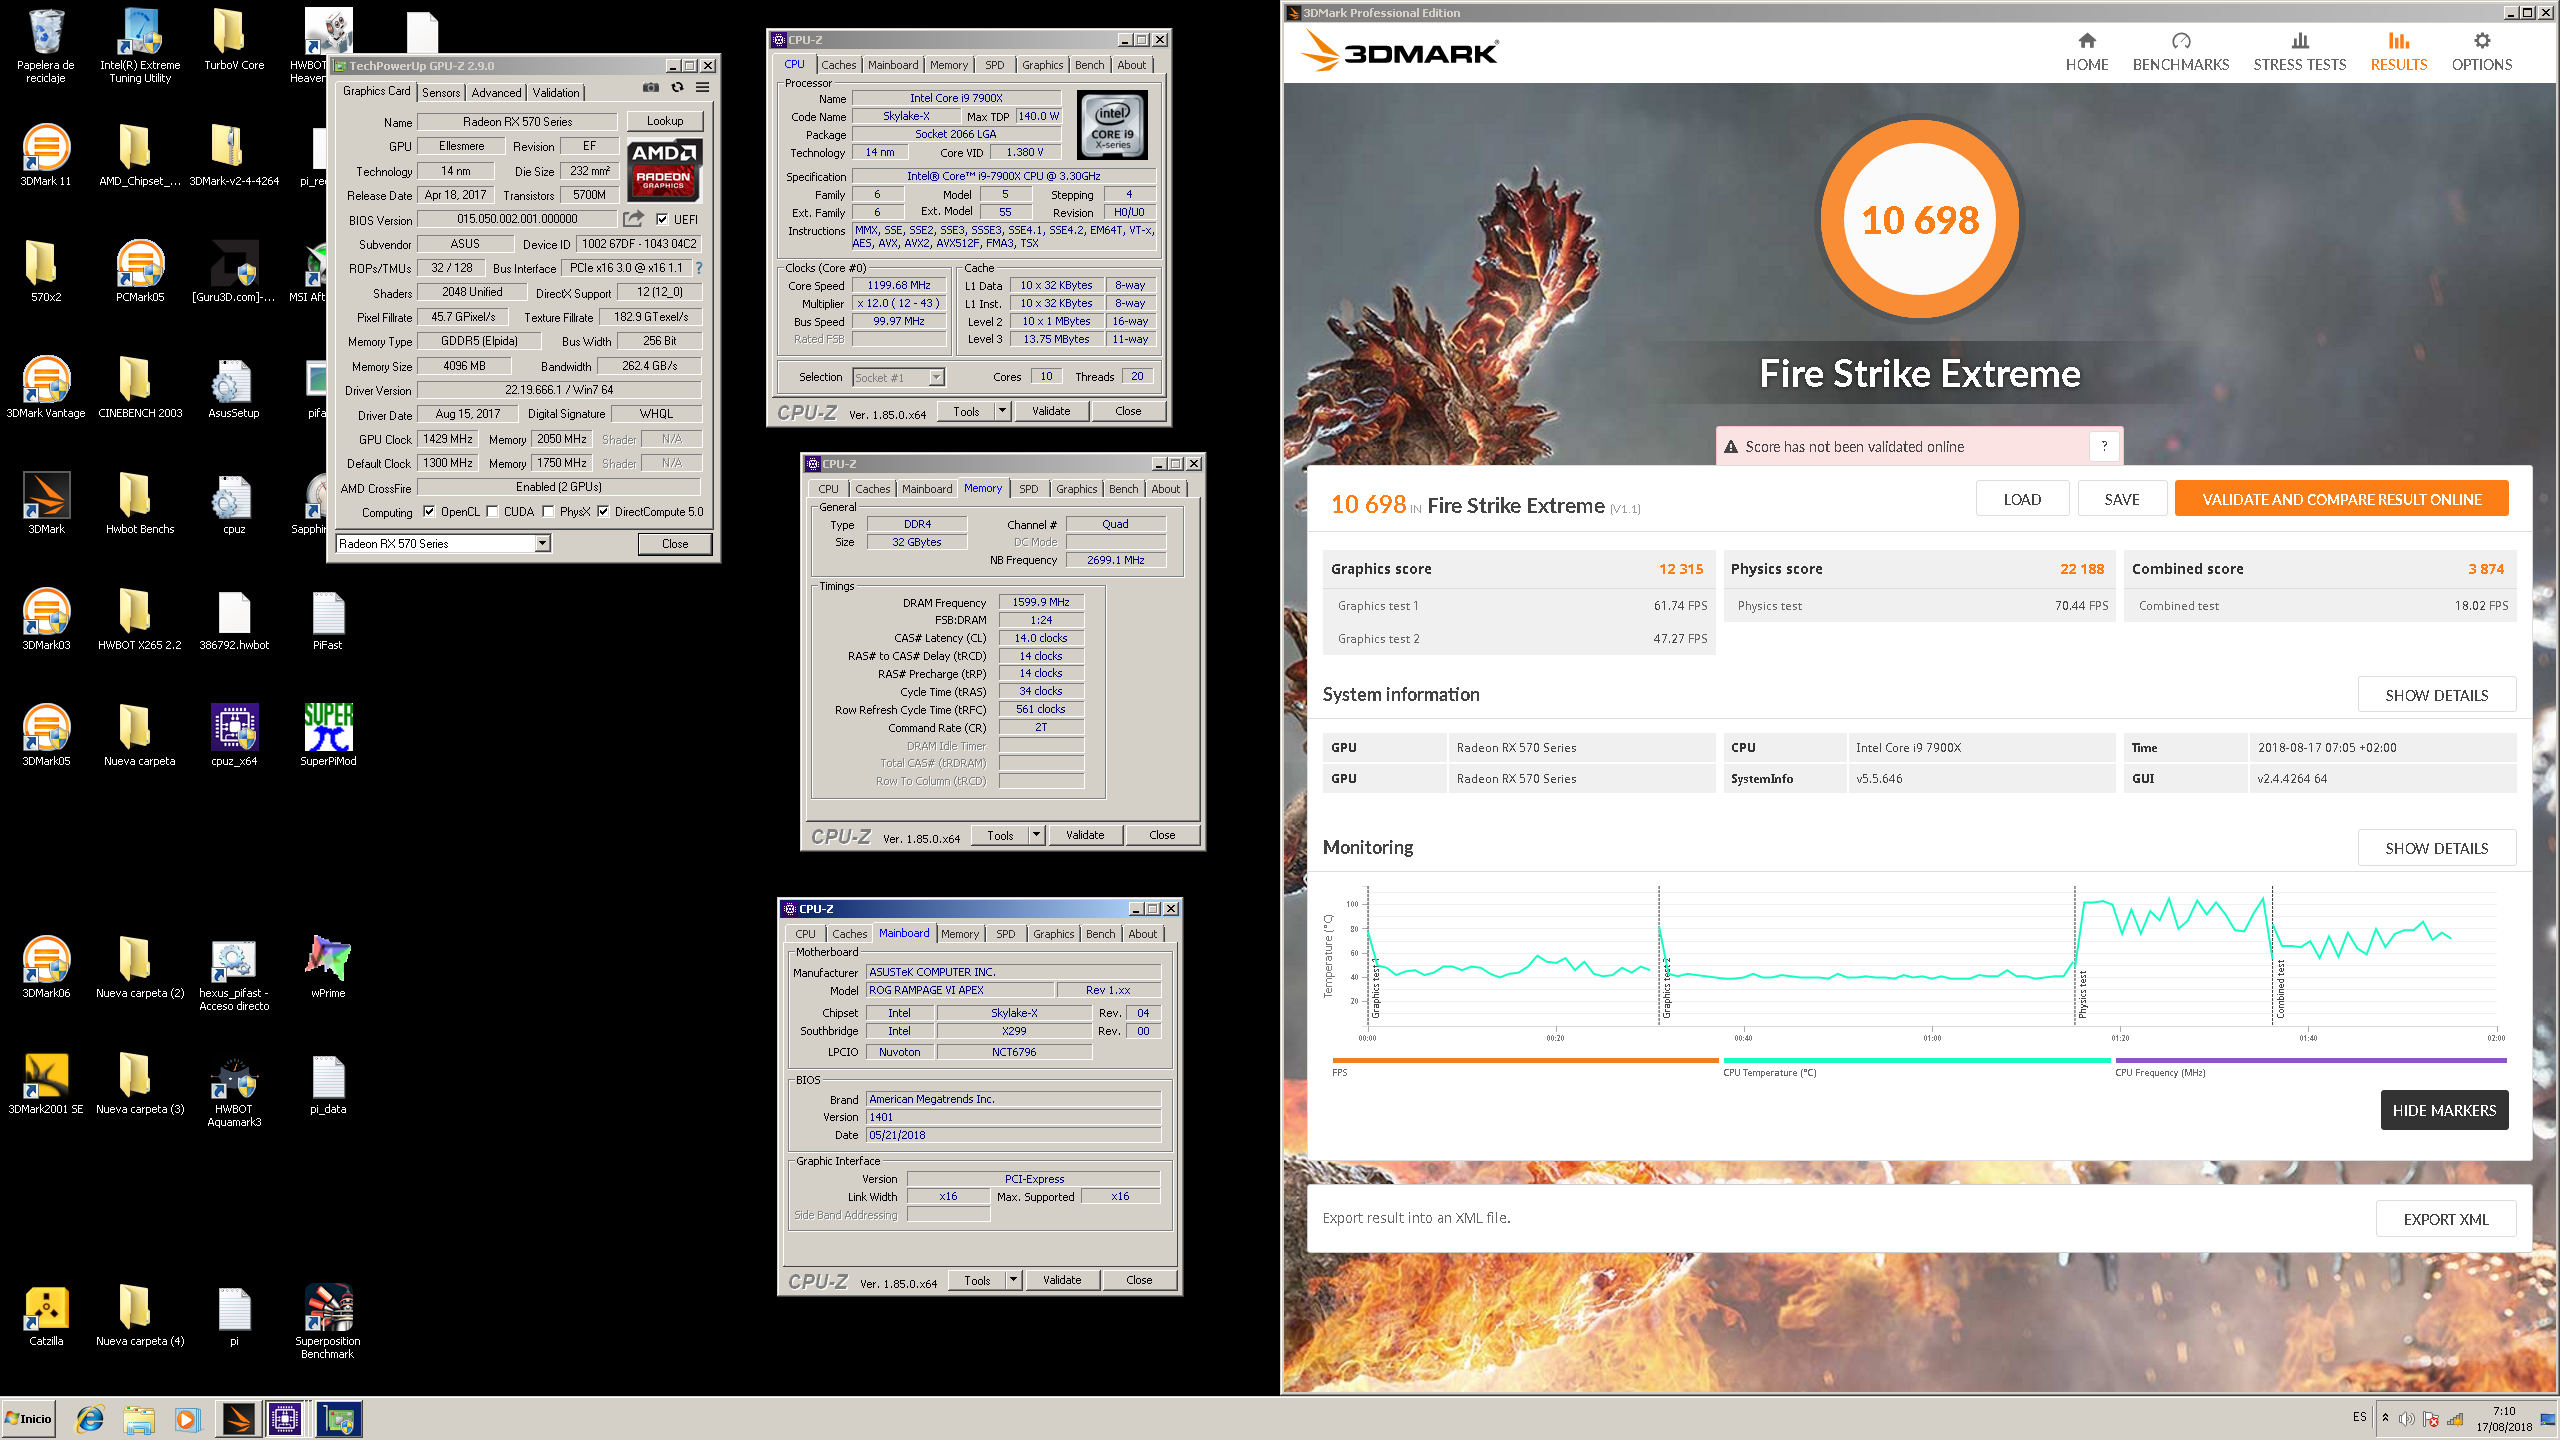Screen dimensions: 2560x1440
Task: Click Catzilla desktop icon
Action: click(x=46, y=1315)
